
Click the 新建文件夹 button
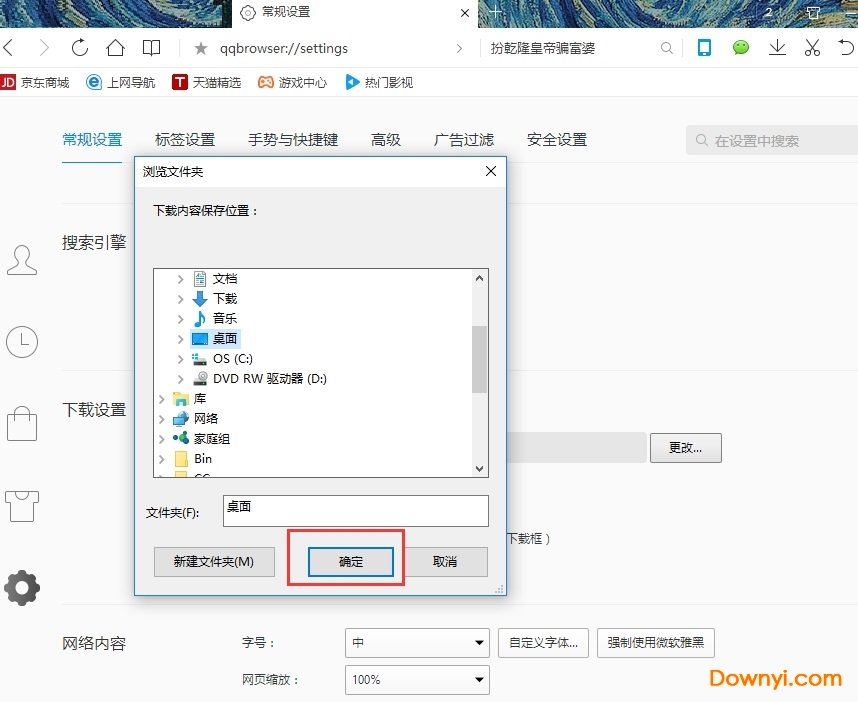(213, 562)
